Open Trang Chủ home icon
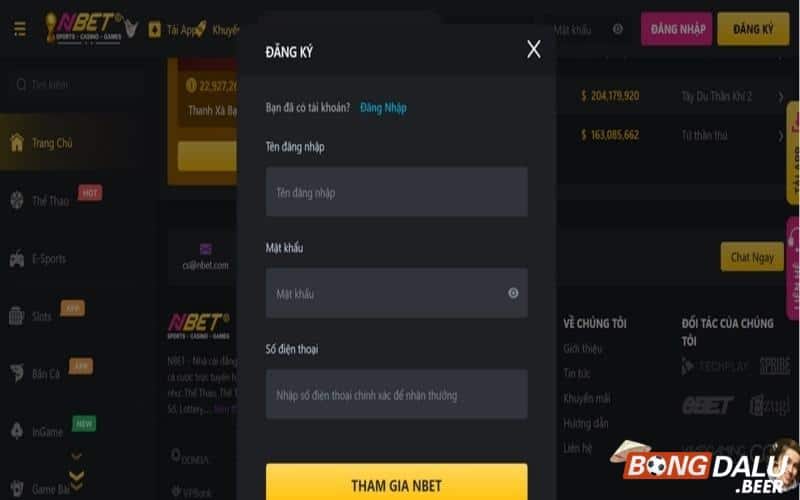The image size is (800, 500). (17, 142)
